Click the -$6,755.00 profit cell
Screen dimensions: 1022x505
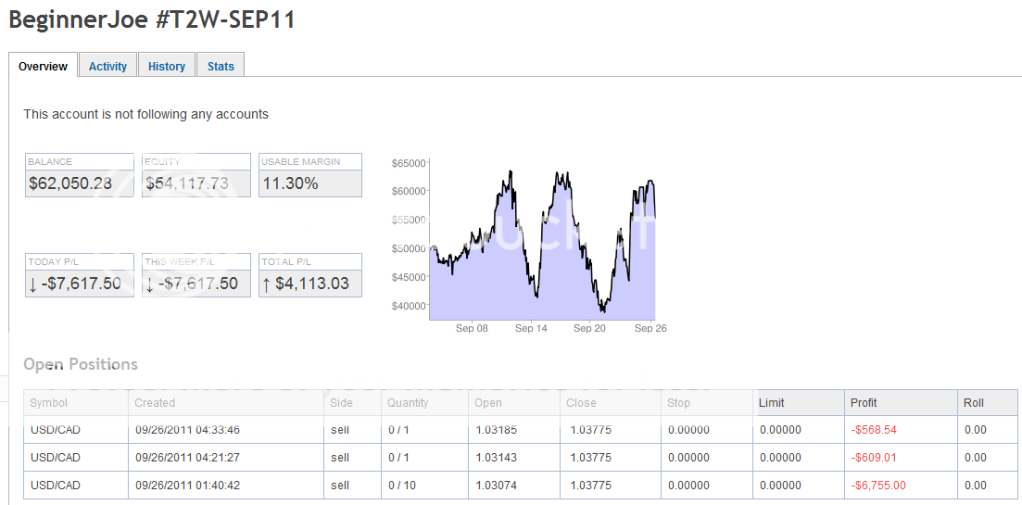point(878,485)
